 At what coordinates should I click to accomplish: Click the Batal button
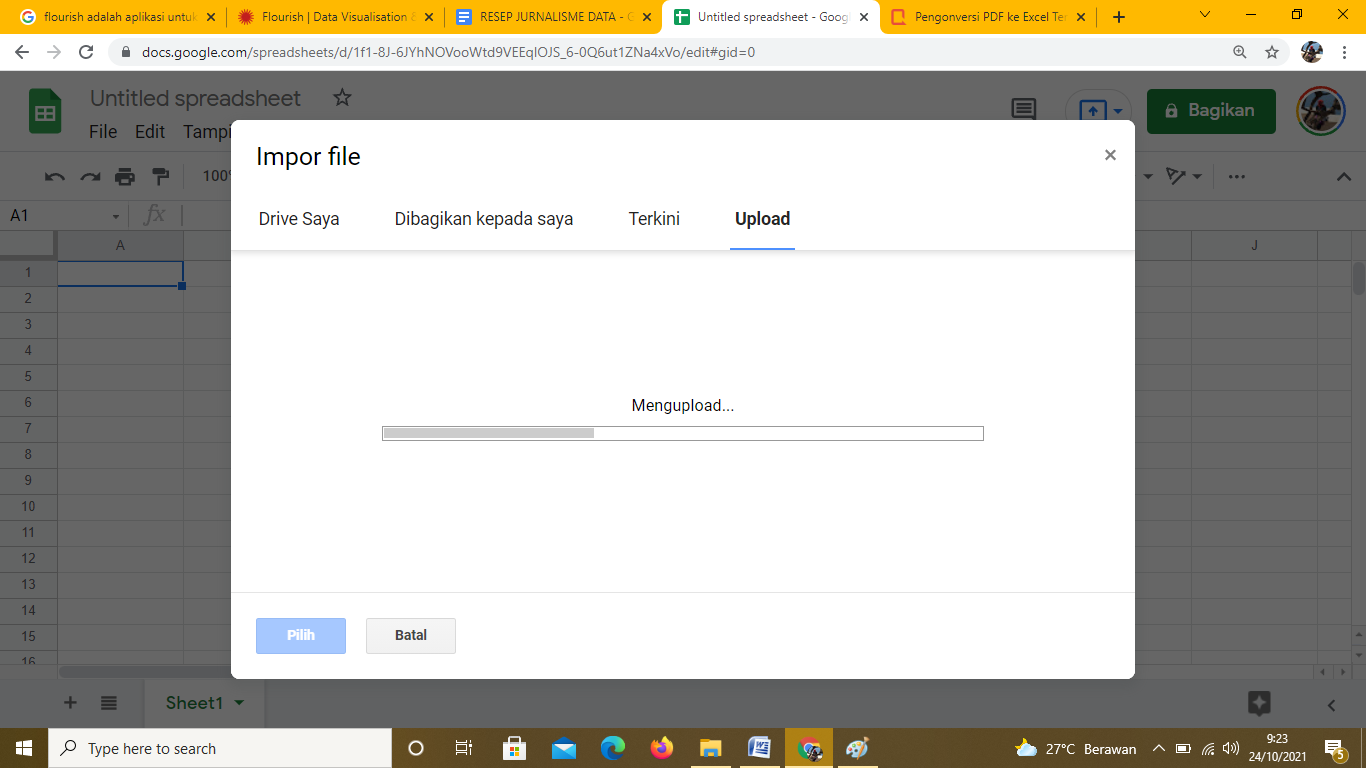[x=411, y=636]
